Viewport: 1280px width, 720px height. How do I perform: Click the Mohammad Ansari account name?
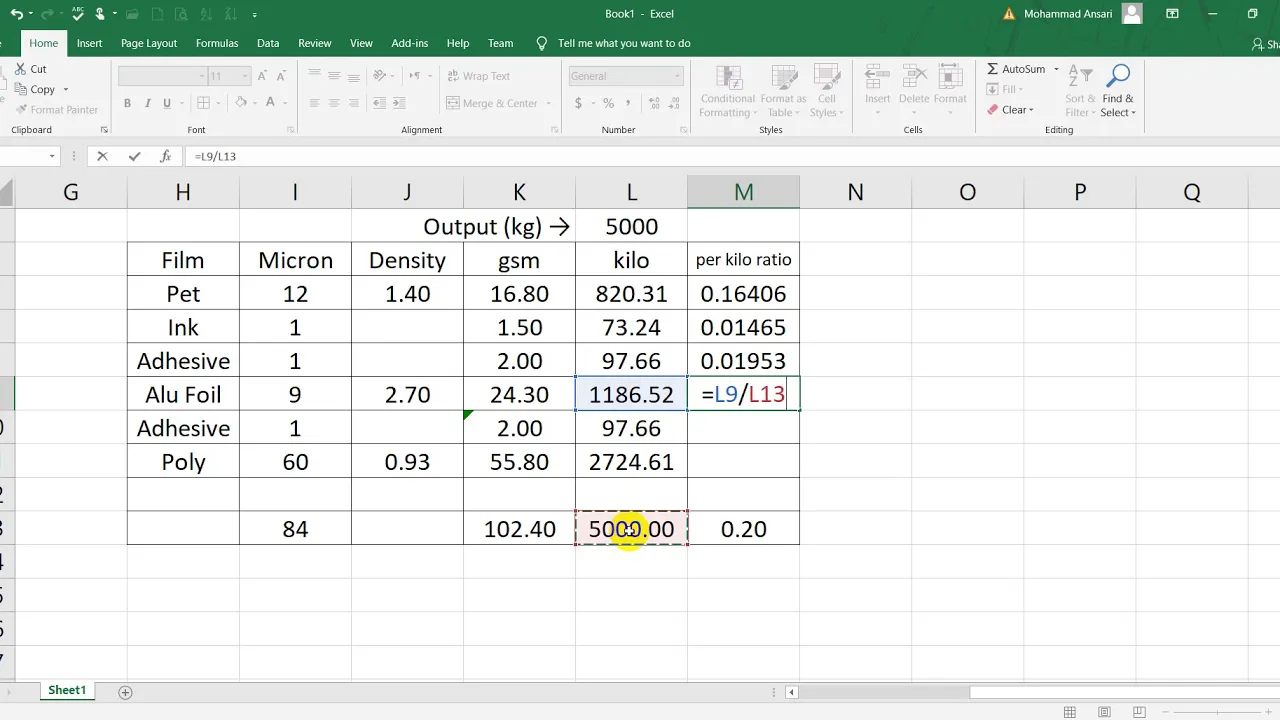click(1068, 14)
